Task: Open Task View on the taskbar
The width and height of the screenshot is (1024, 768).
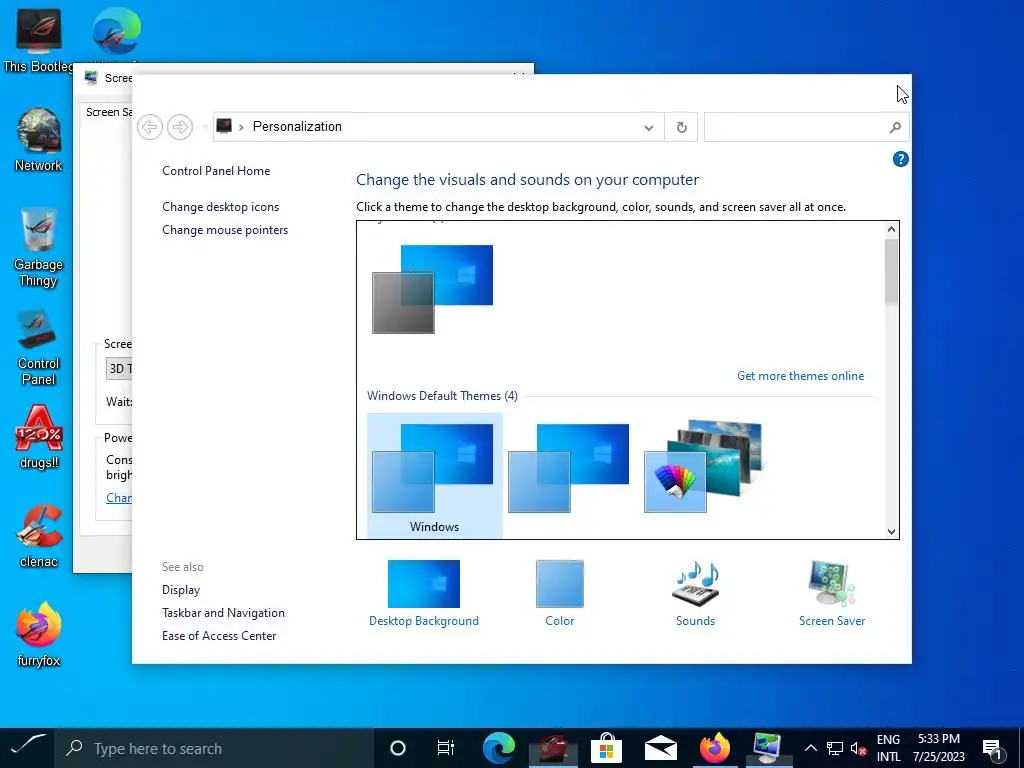Action: coord(446,748)
